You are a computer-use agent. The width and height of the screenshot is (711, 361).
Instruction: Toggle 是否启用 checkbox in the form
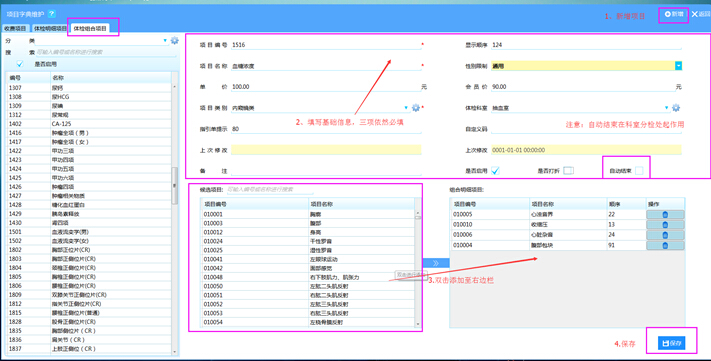[x=495, y=171]
